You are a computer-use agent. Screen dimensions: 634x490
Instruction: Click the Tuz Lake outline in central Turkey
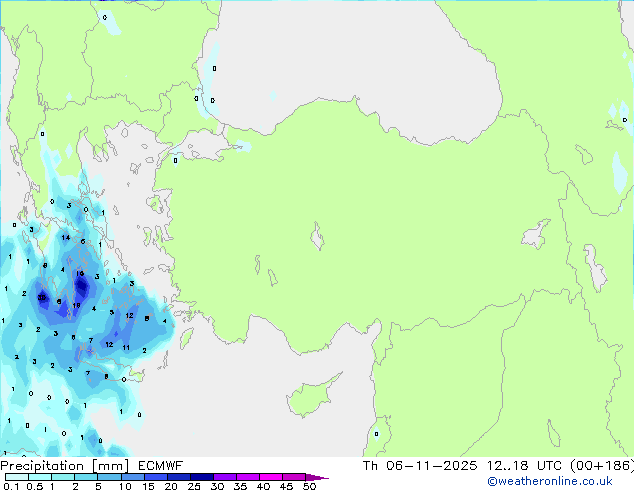click(317, 237)
